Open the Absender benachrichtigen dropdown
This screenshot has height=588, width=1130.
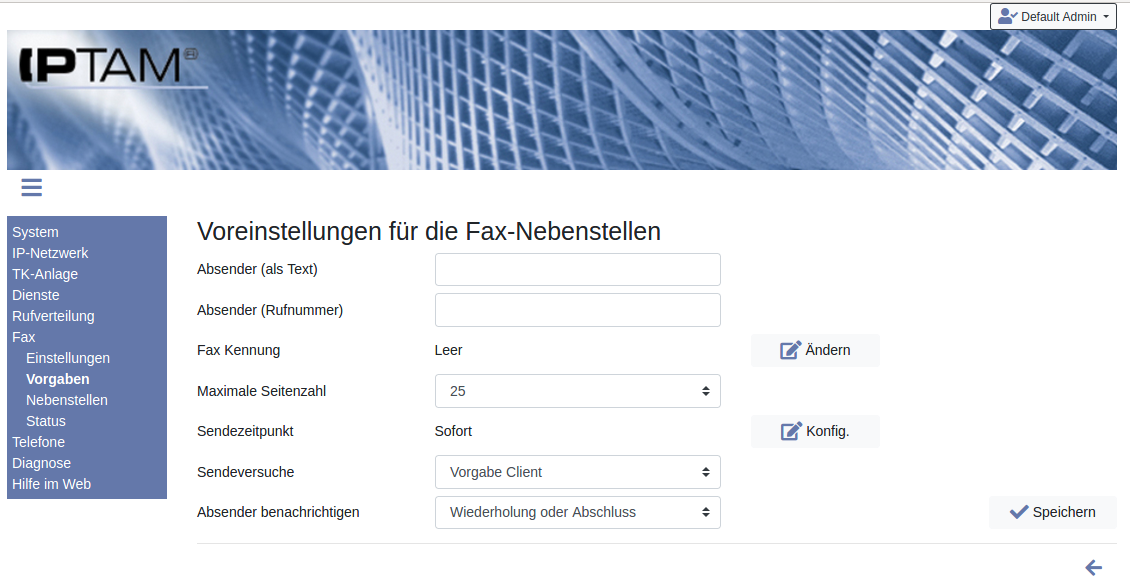(x=577, y=512)
